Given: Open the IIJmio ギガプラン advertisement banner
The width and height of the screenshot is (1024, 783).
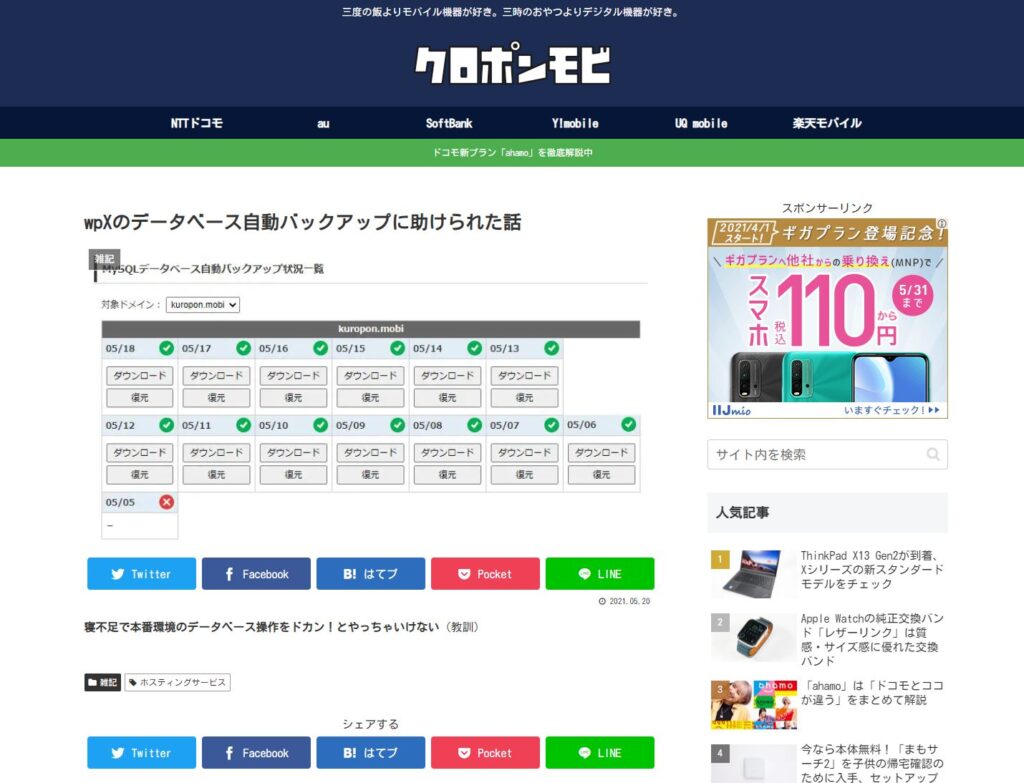Looking at the screenshot, I should [827, 318].
